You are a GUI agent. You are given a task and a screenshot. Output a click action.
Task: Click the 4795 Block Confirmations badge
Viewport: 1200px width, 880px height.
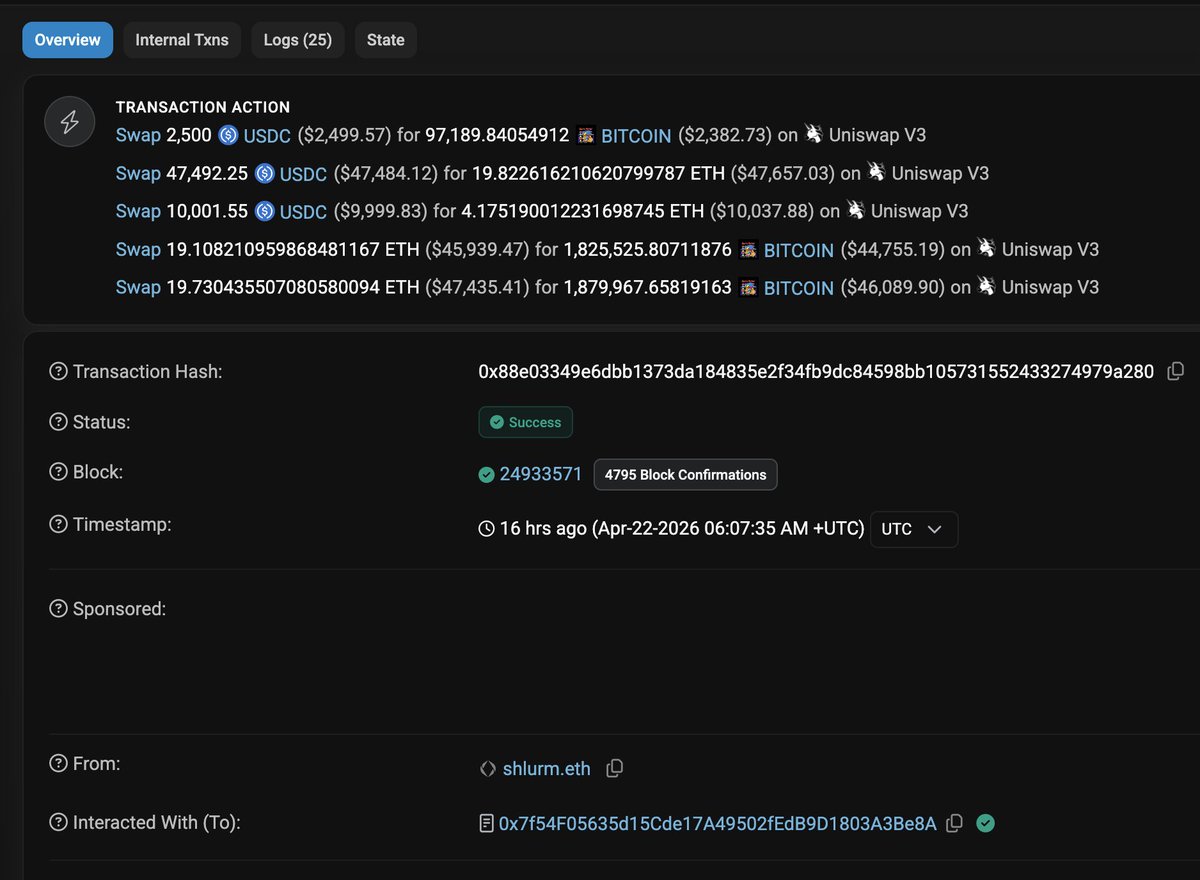686,475
